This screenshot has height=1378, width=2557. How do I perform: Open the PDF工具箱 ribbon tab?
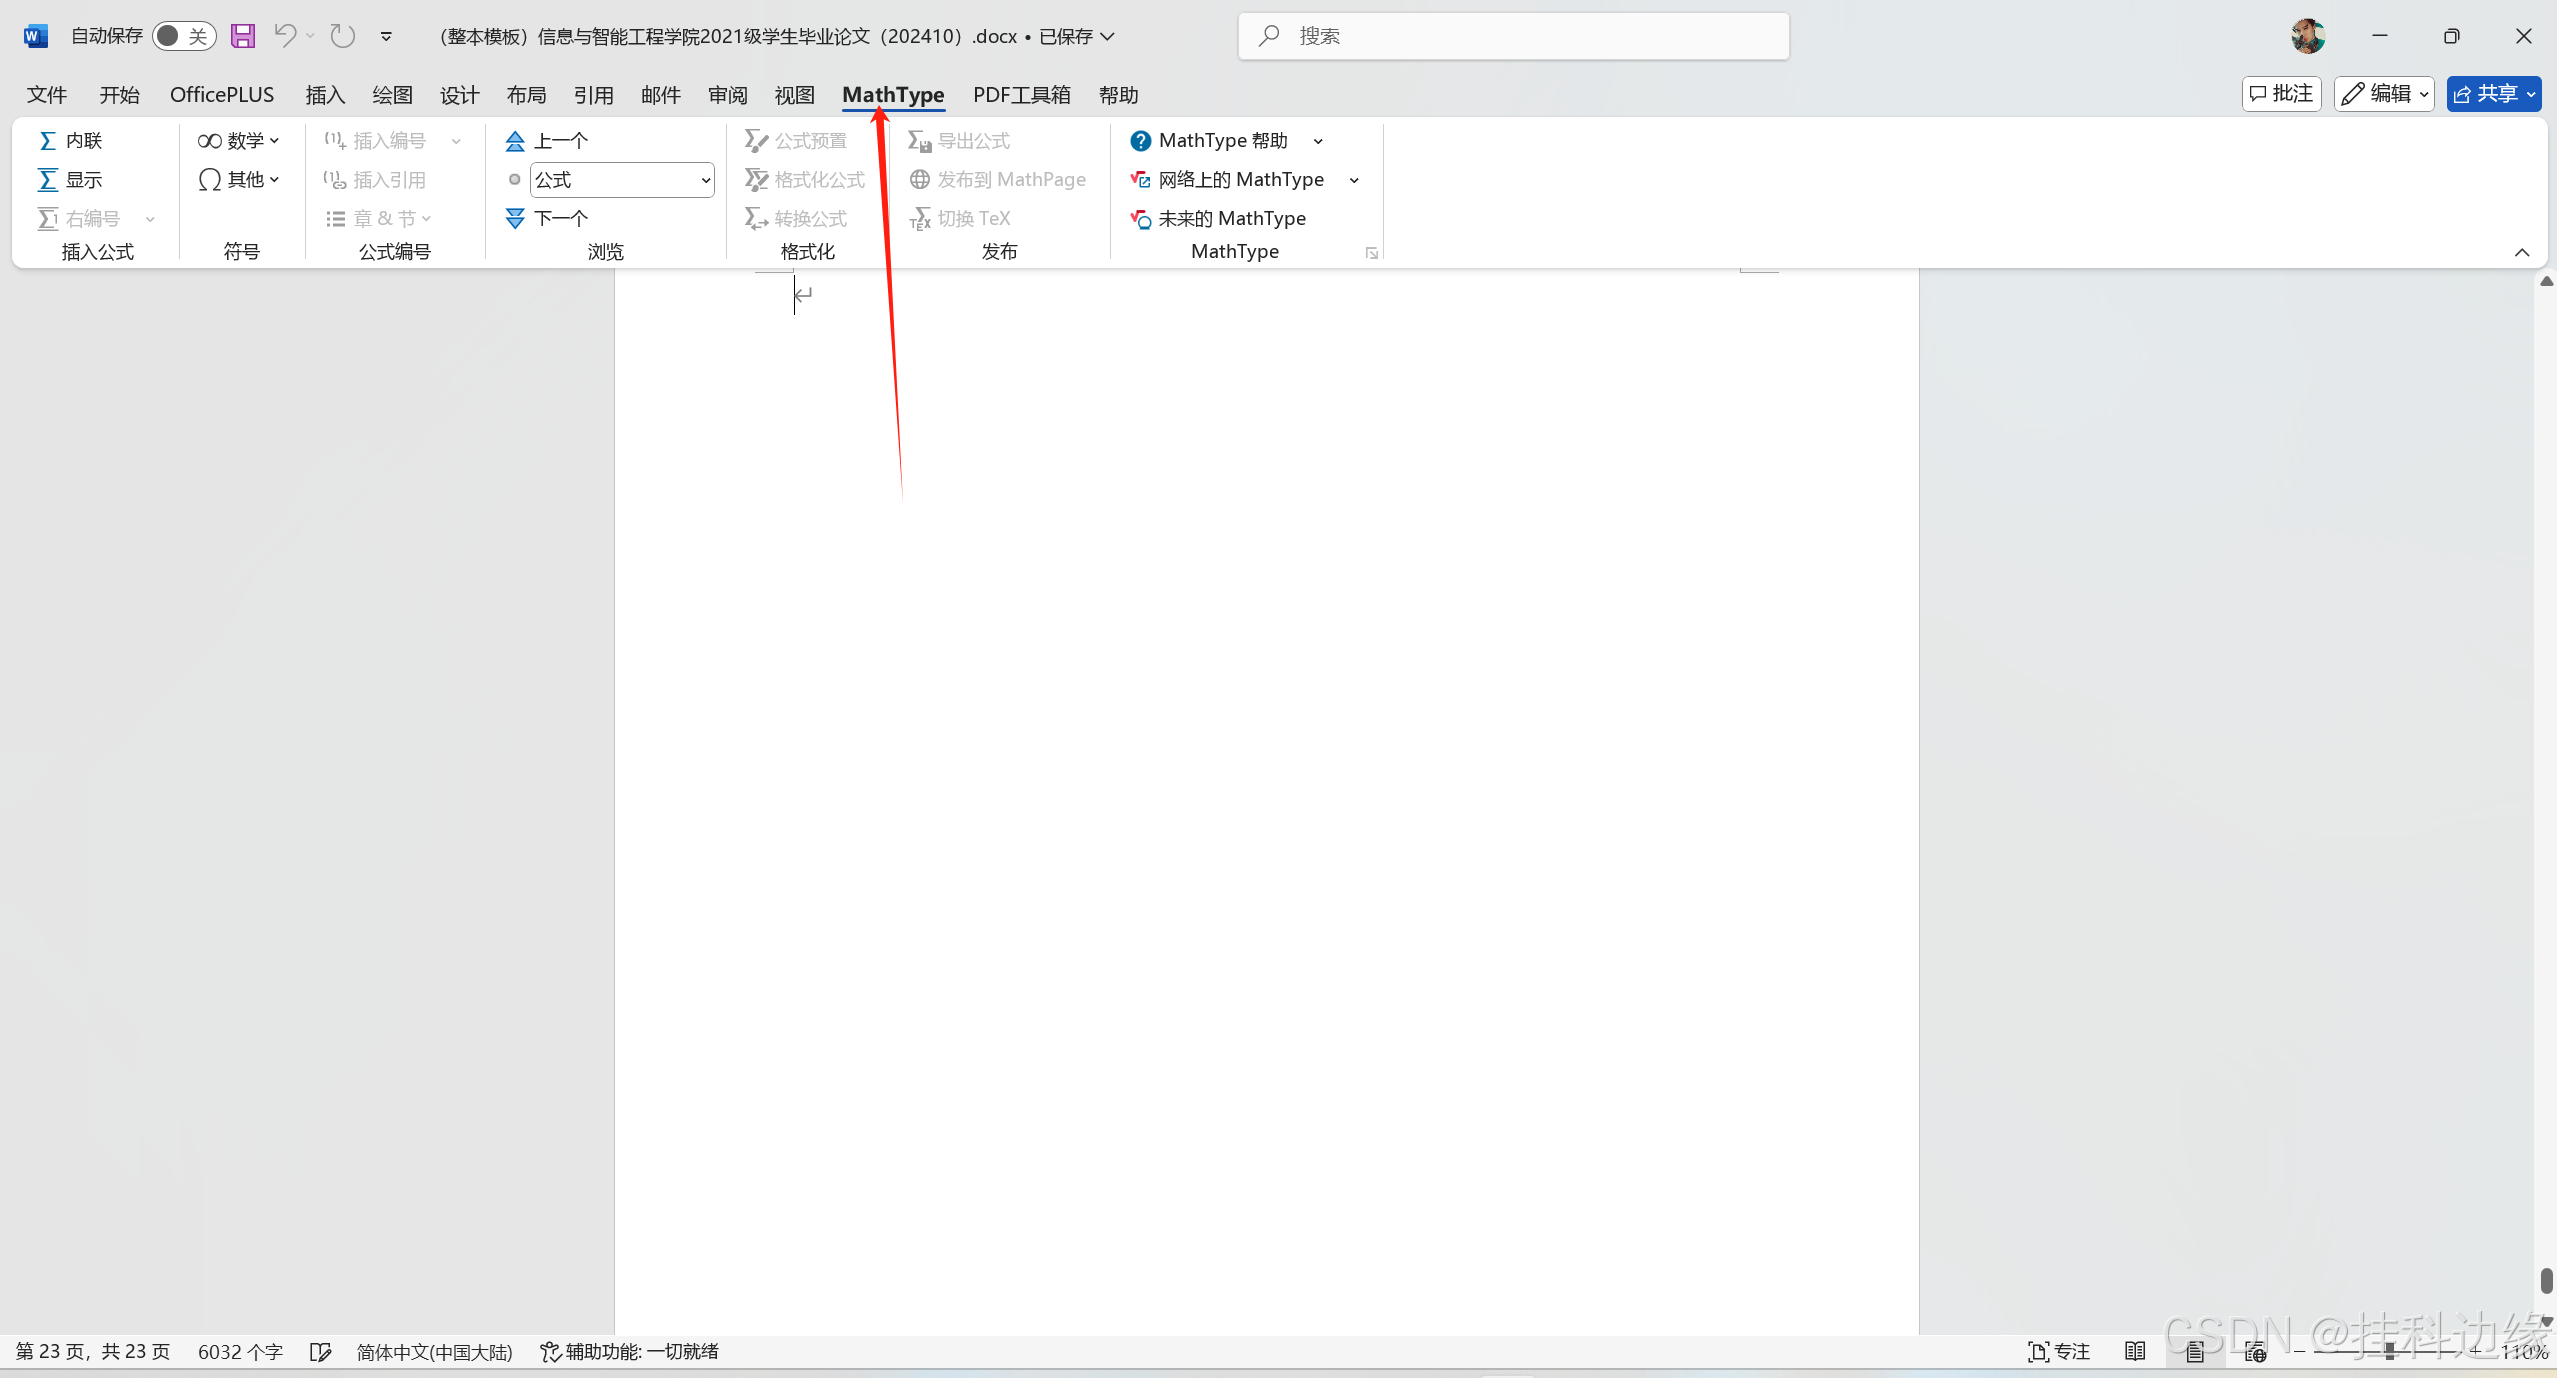click(x=1021, y=95)
